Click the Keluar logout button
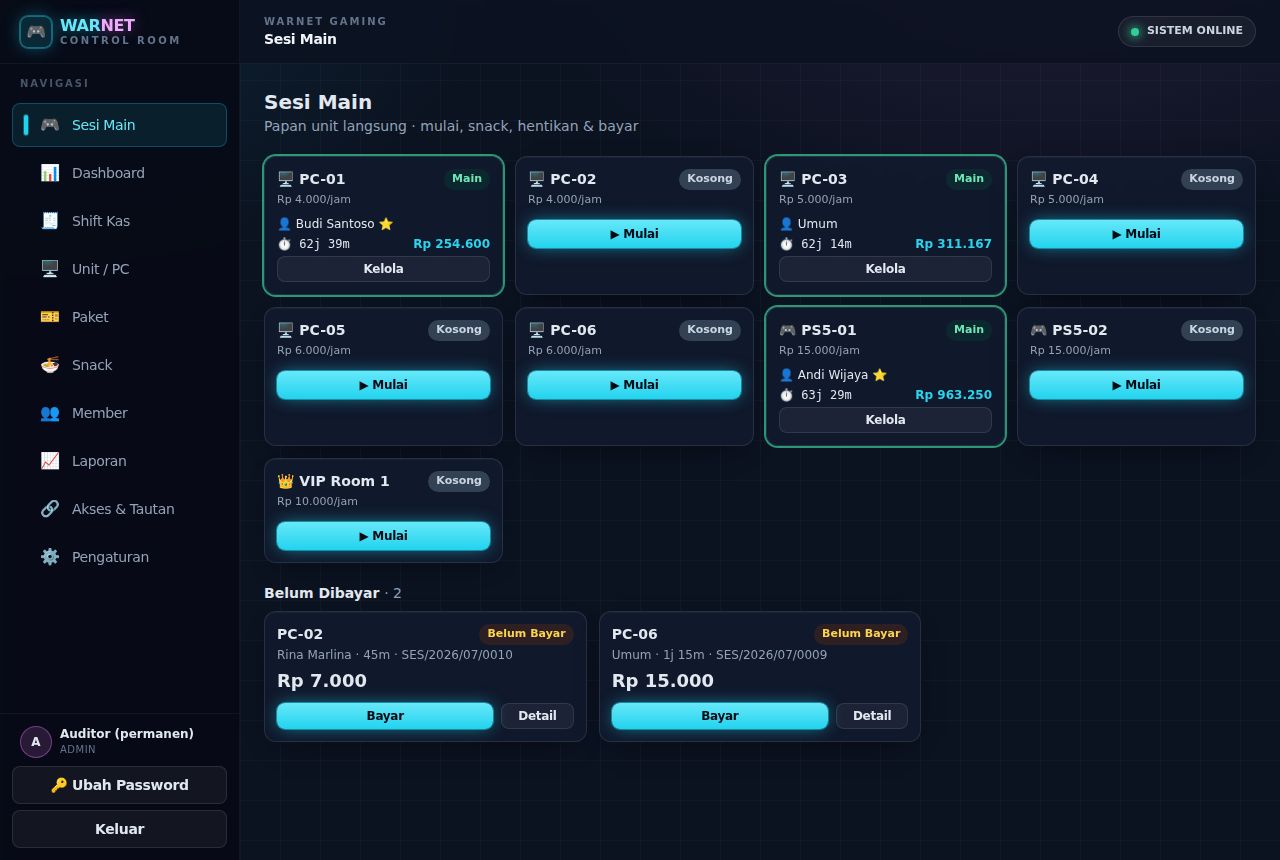The height and width of the screenshot is (860, 1280). (x=119, y=829)
